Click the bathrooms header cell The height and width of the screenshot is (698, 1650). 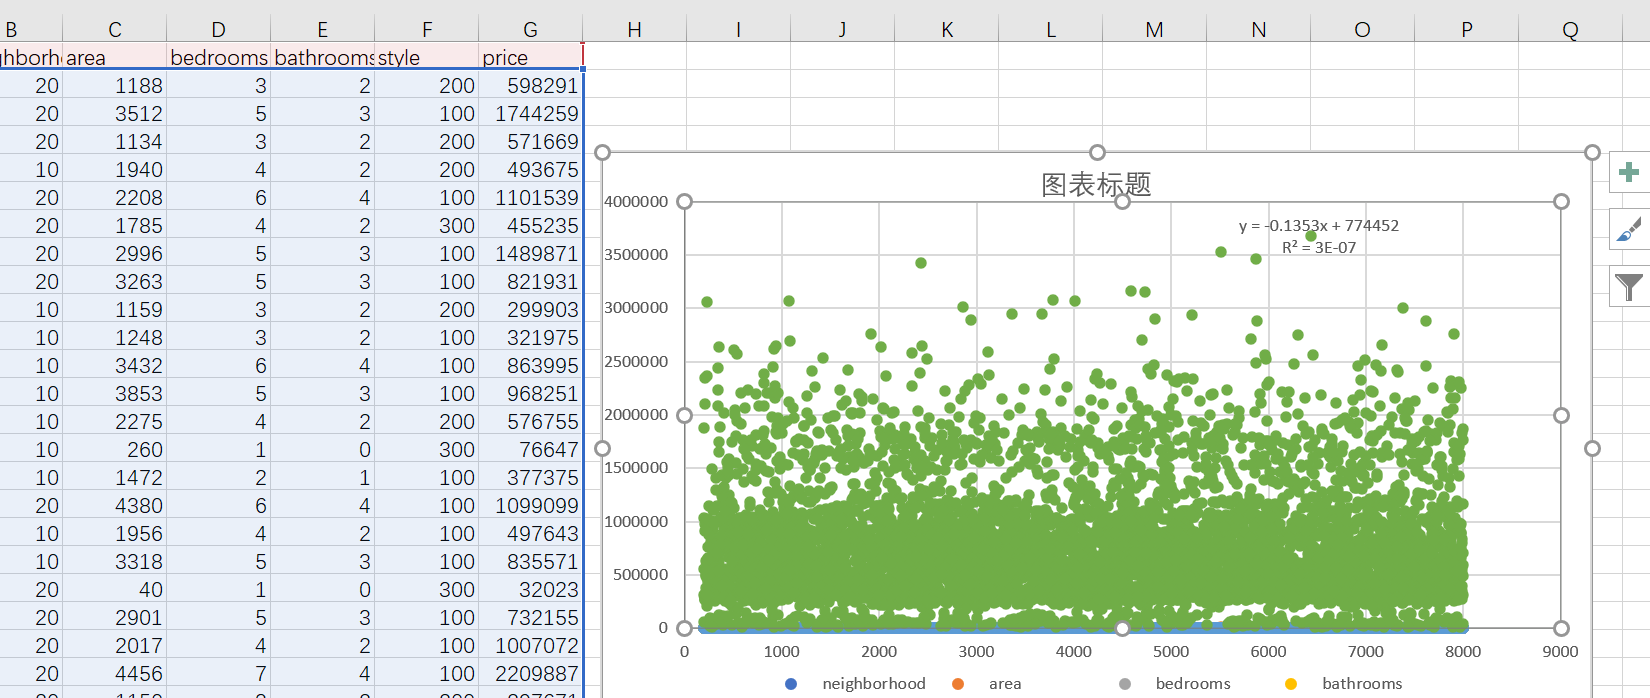click(x=322, y=57)
